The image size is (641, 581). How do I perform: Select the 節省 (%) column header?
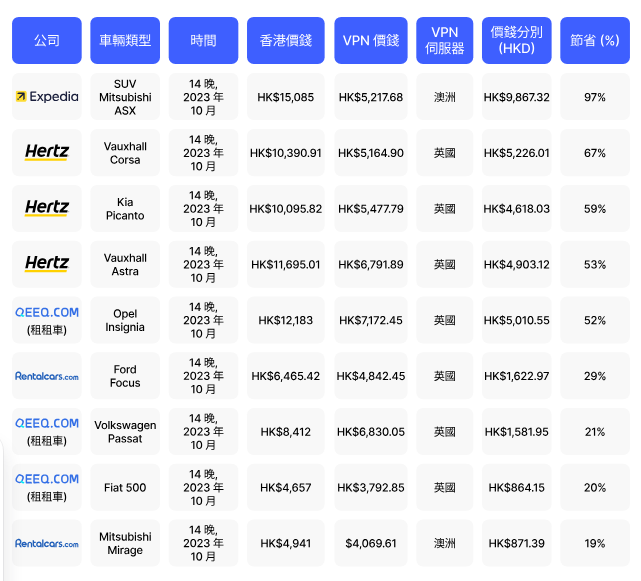coord(595,41)
